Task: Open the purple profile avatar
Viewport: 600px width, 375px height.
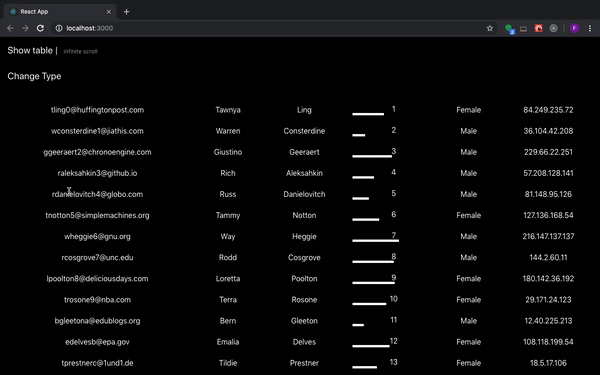Action: point(574,28)
